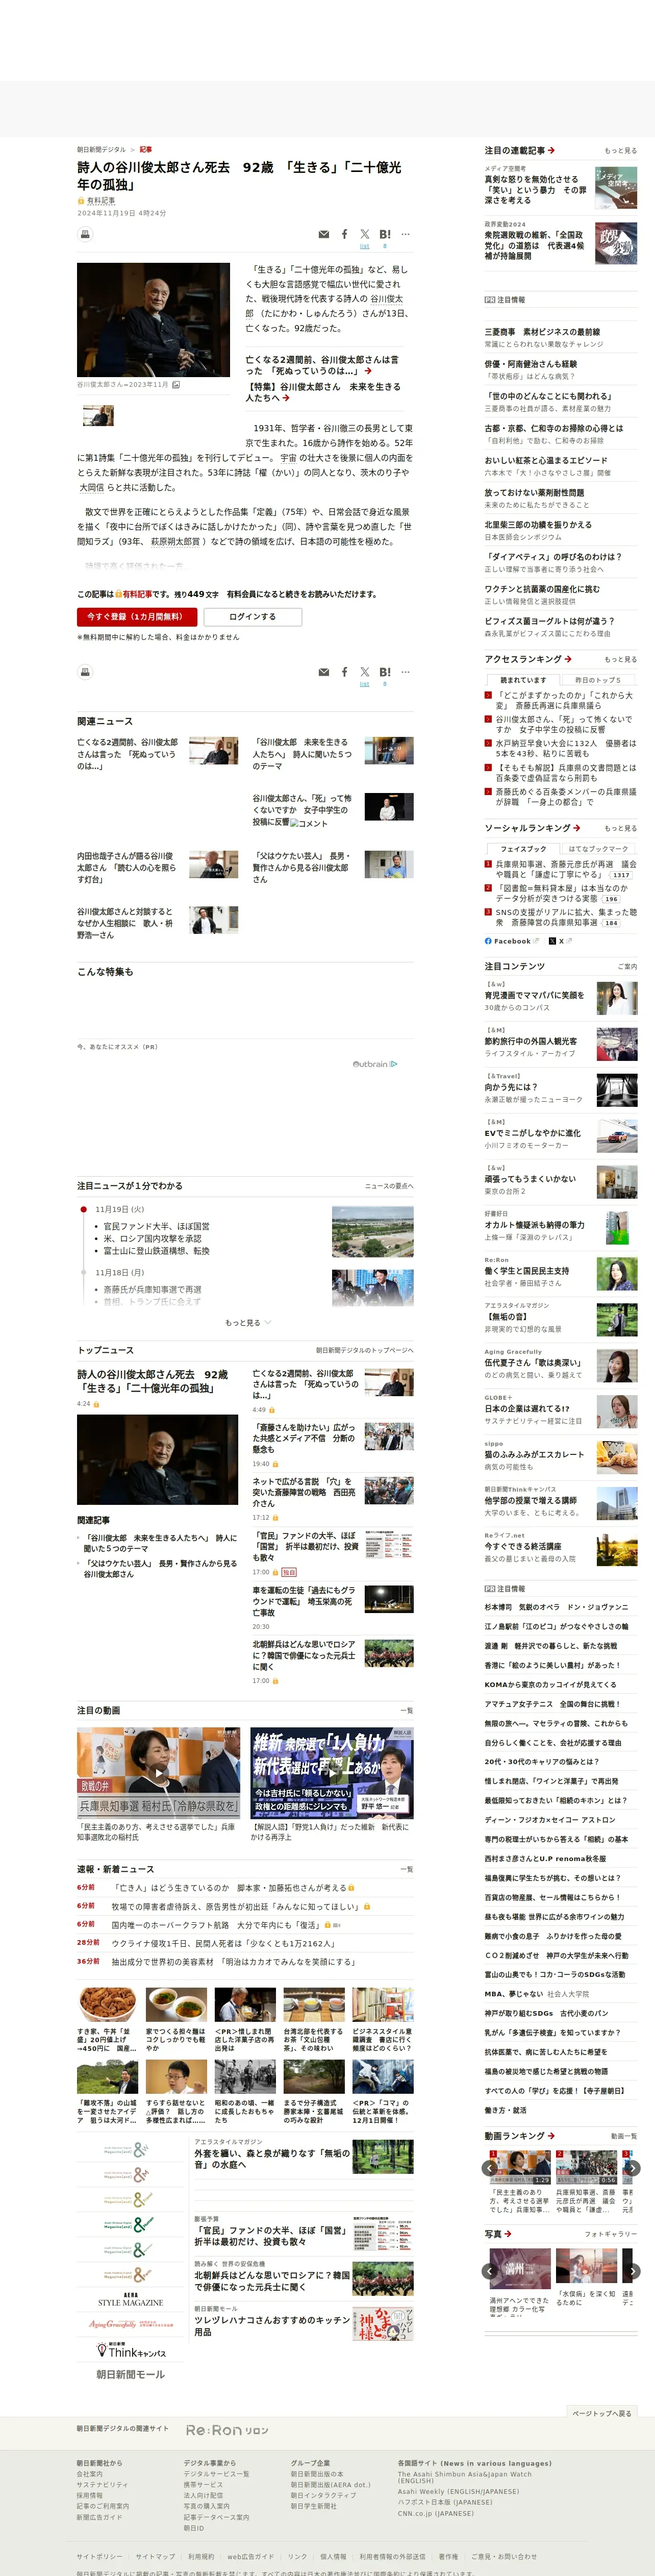
Task: Previous arrow on 写真 carousel
Action: [x=489, y=2271]
